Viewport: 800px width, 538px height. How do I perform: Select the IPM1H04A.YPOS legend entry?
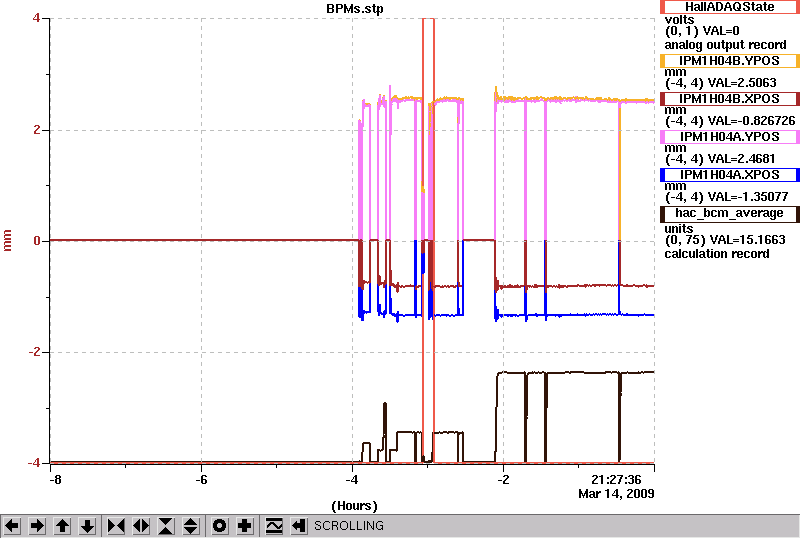tap(730, 137)
